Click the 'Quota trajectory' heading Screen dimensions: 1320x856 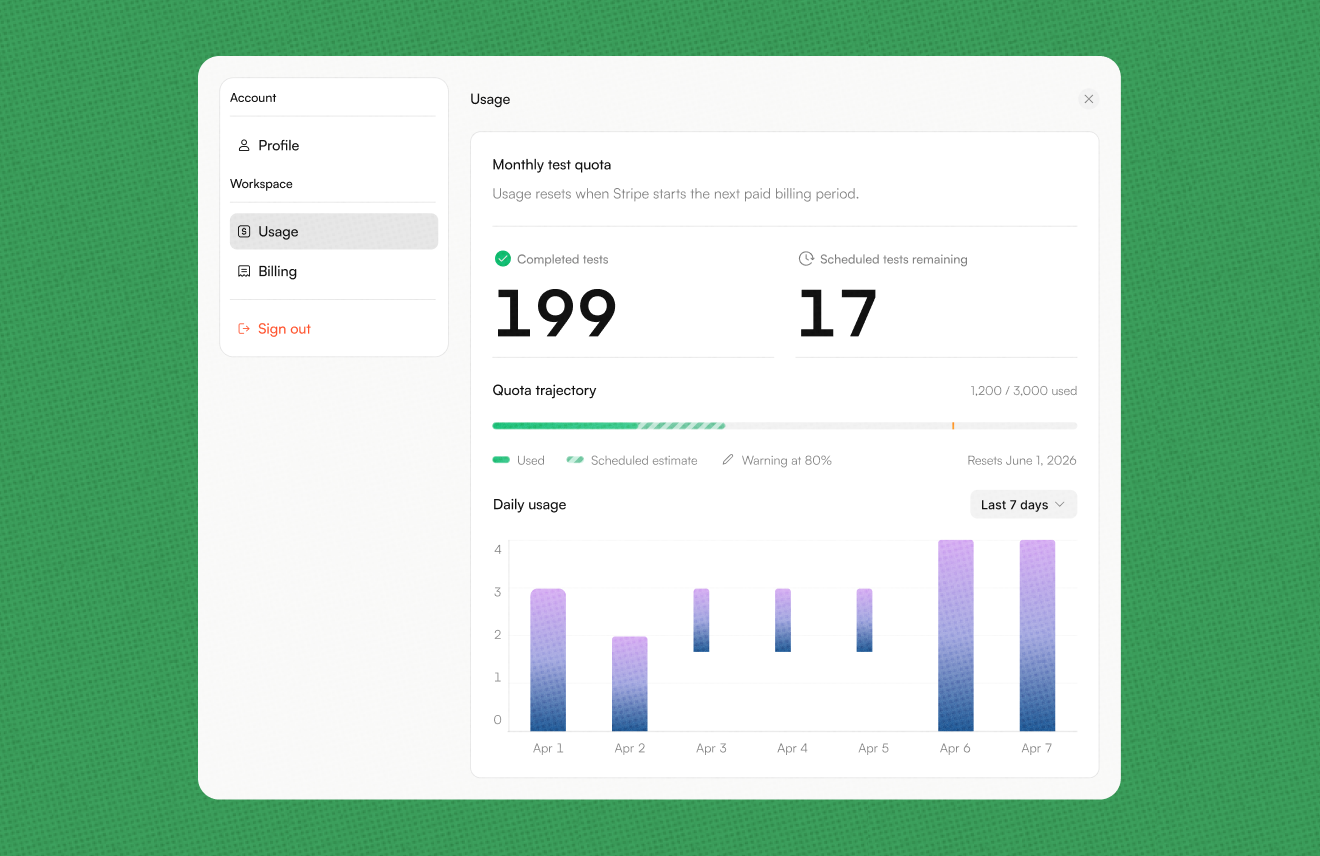[x=545, y=390]
